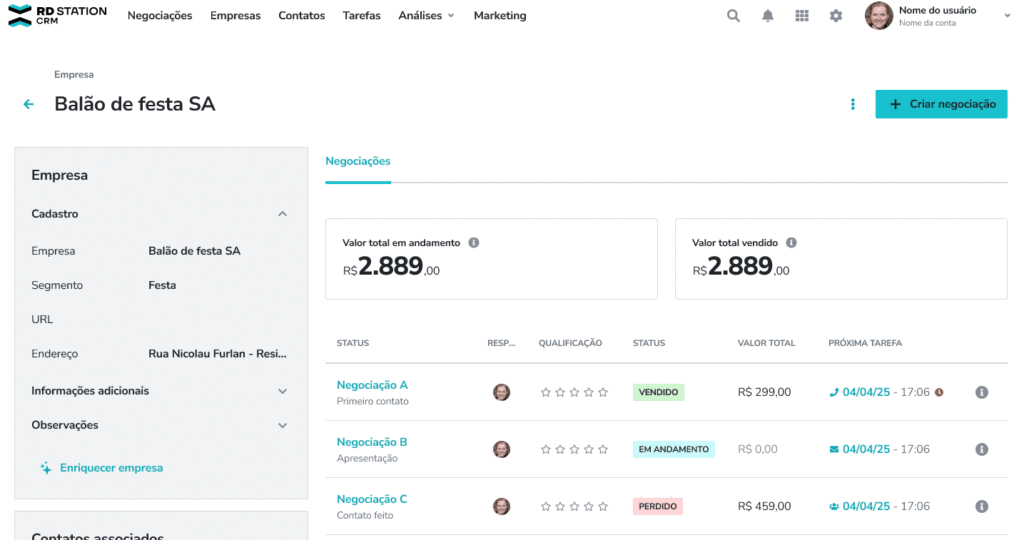Open info icon on Negociação A row

(x=981, y=392)
